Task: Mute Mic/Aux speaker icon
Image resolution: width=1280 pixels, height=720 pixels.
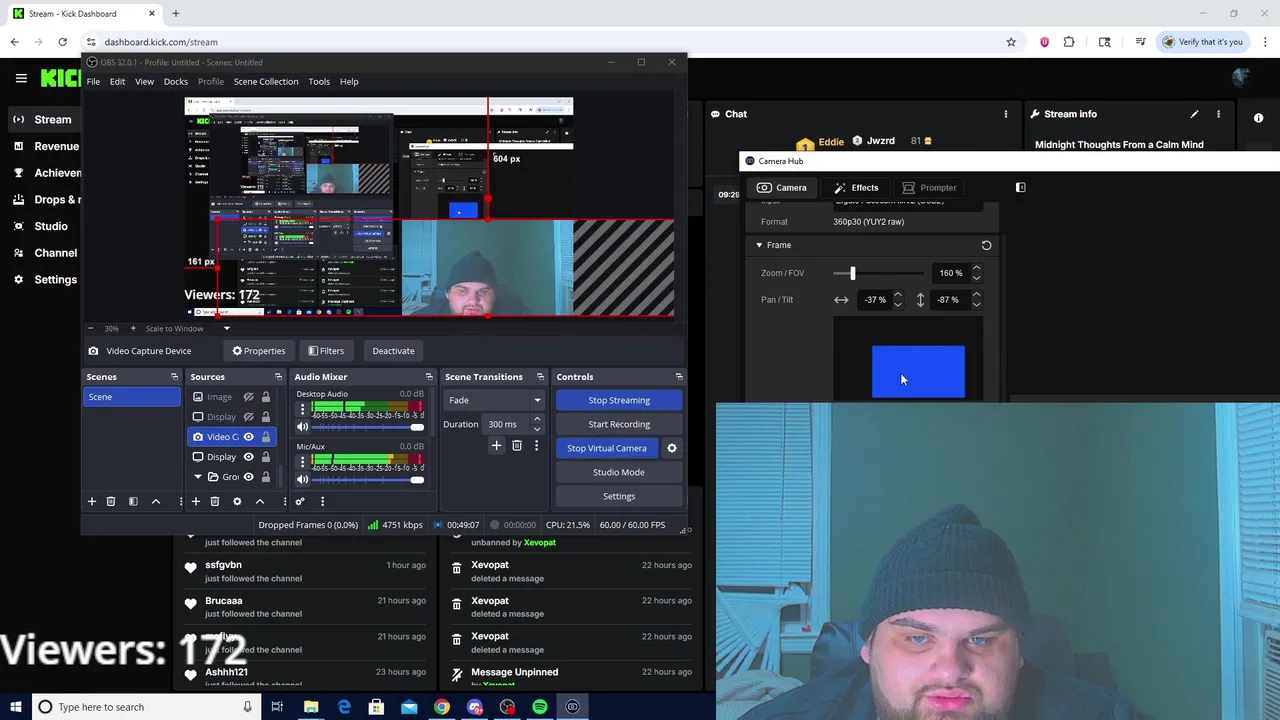Action: click(303, 479)
